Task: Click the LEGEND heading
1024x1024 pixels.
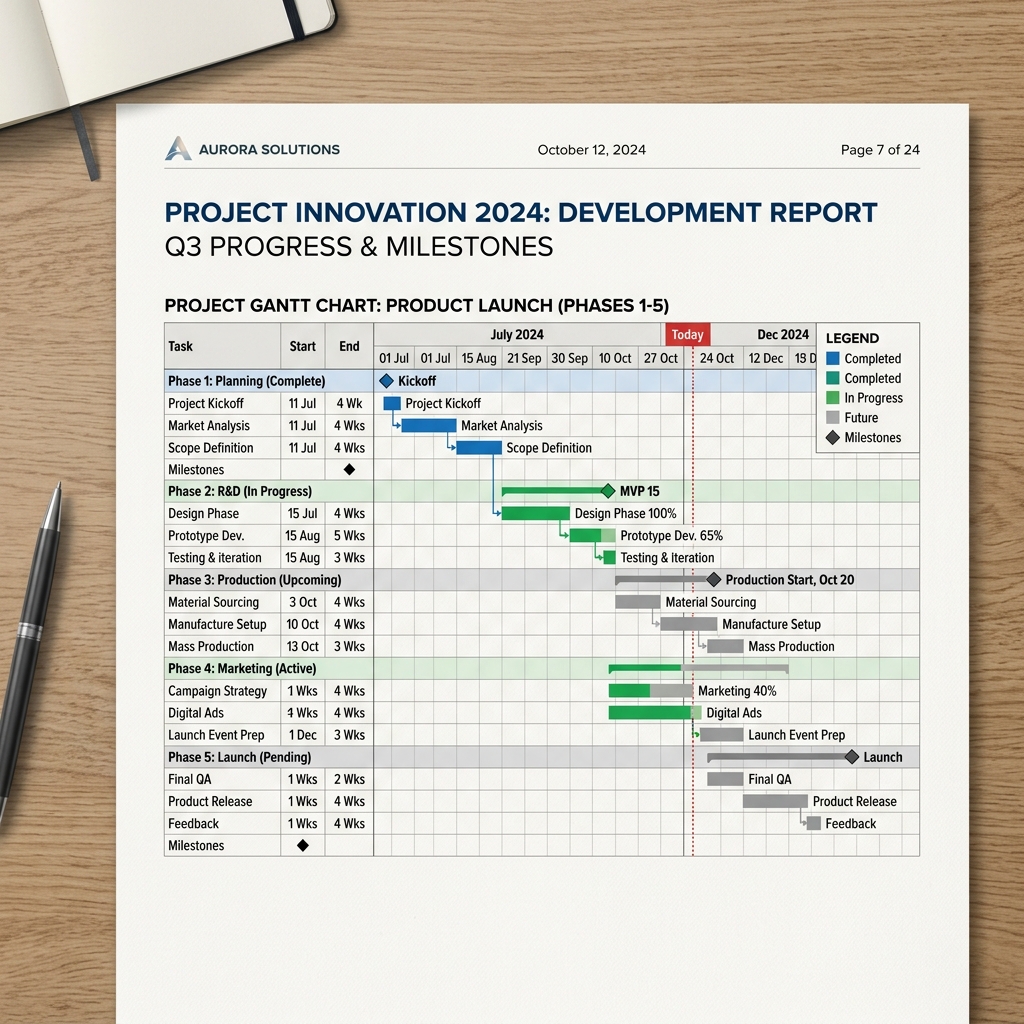Action: point(852,338)
